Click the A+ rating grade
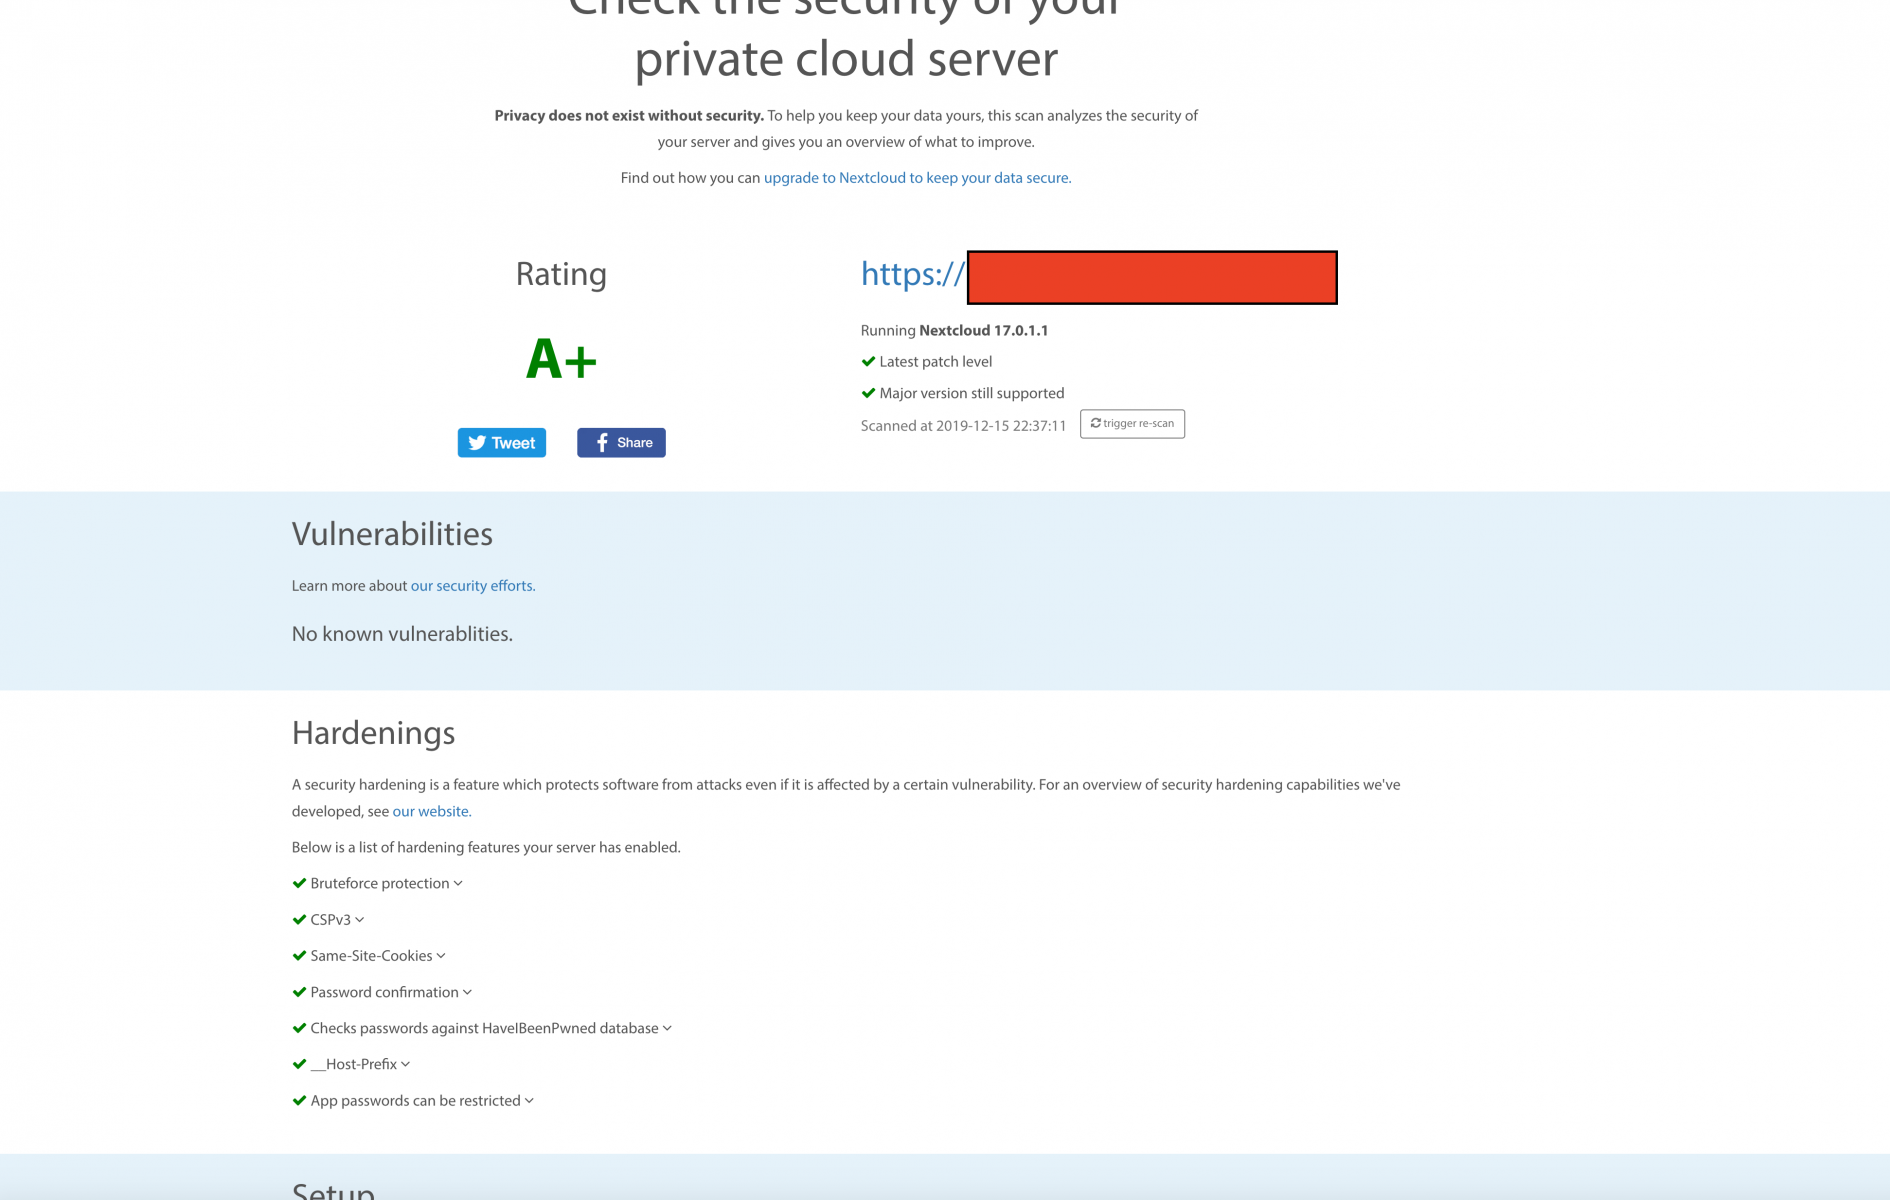The image size is (1890, 1200). 561,359
